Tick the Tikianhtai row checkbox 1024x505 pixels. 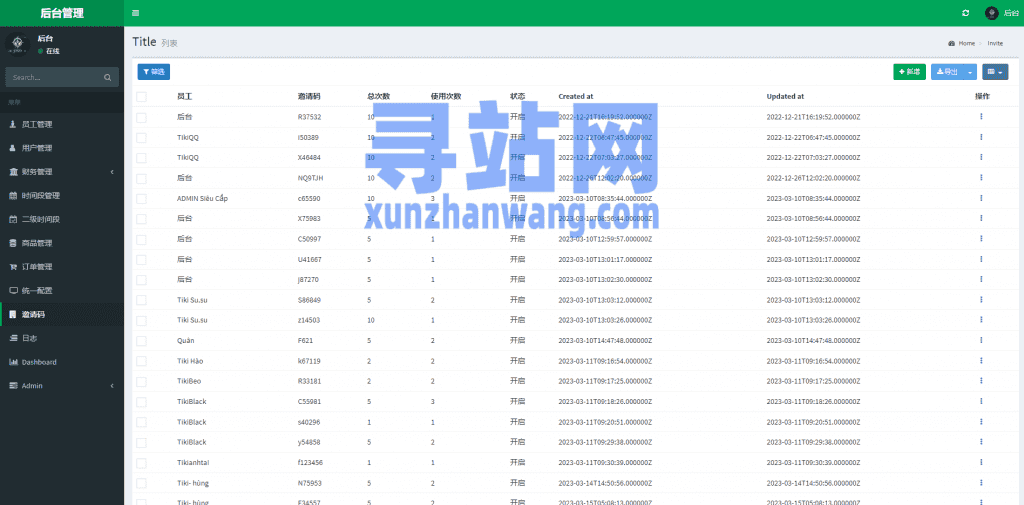click(x=142, y=463)
